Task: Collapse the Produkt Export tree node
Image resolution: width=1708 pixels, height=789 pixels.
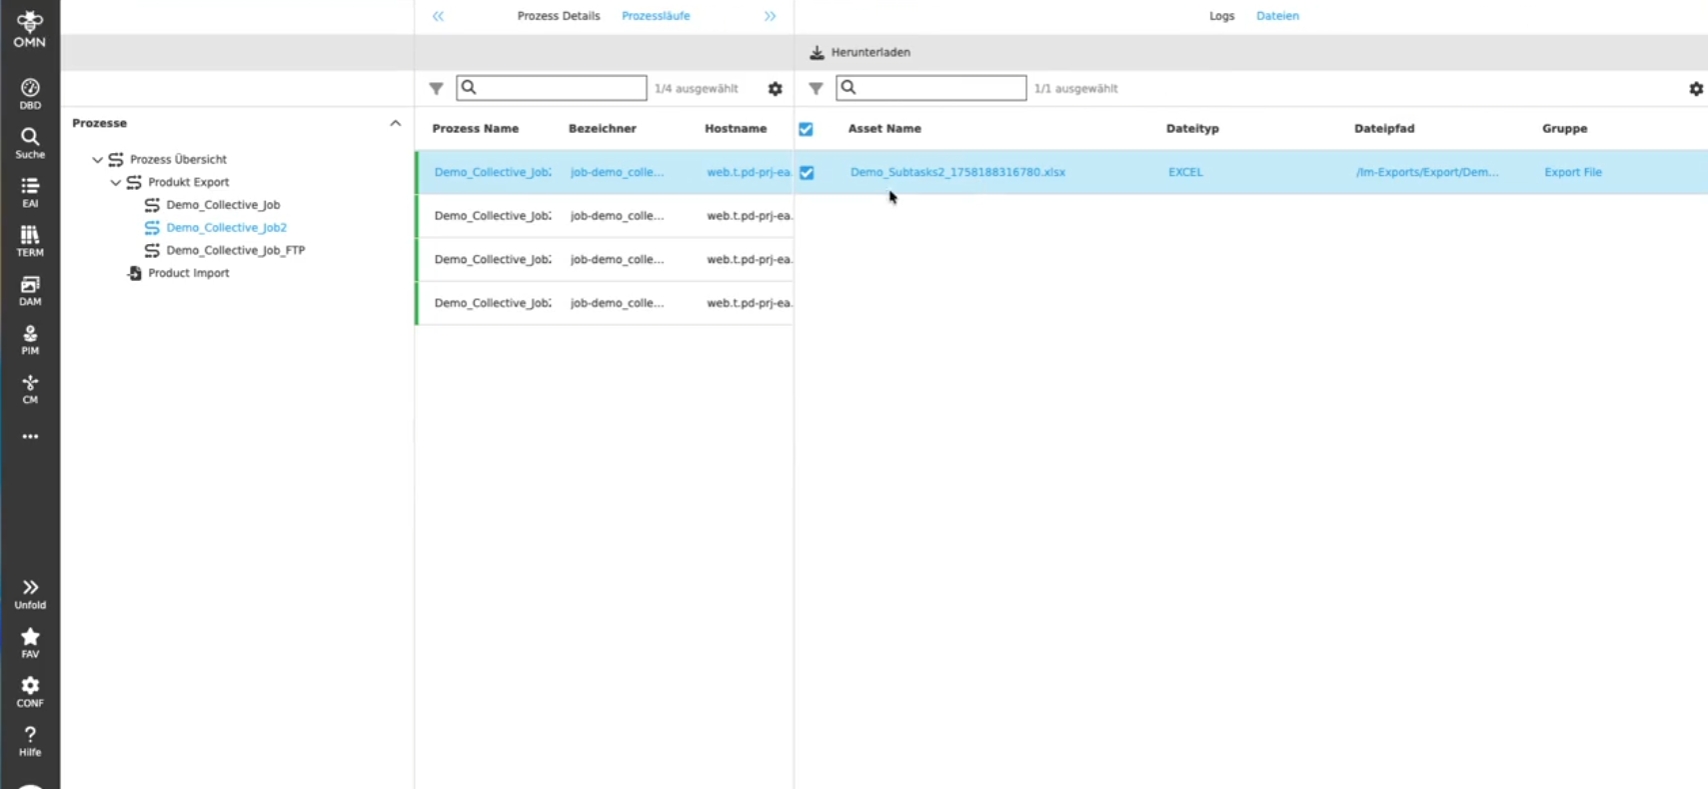Action: (x=116, y=183)
